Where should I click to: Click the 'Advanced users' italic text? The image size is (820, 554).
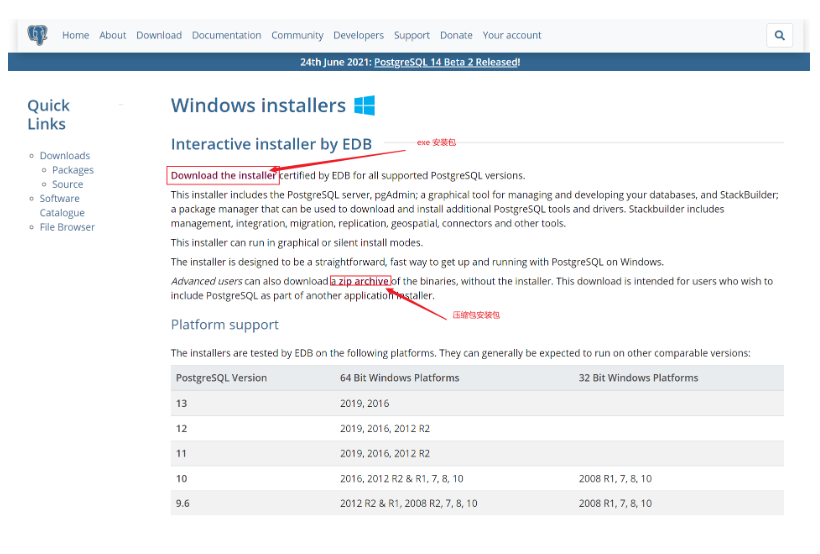207,281
